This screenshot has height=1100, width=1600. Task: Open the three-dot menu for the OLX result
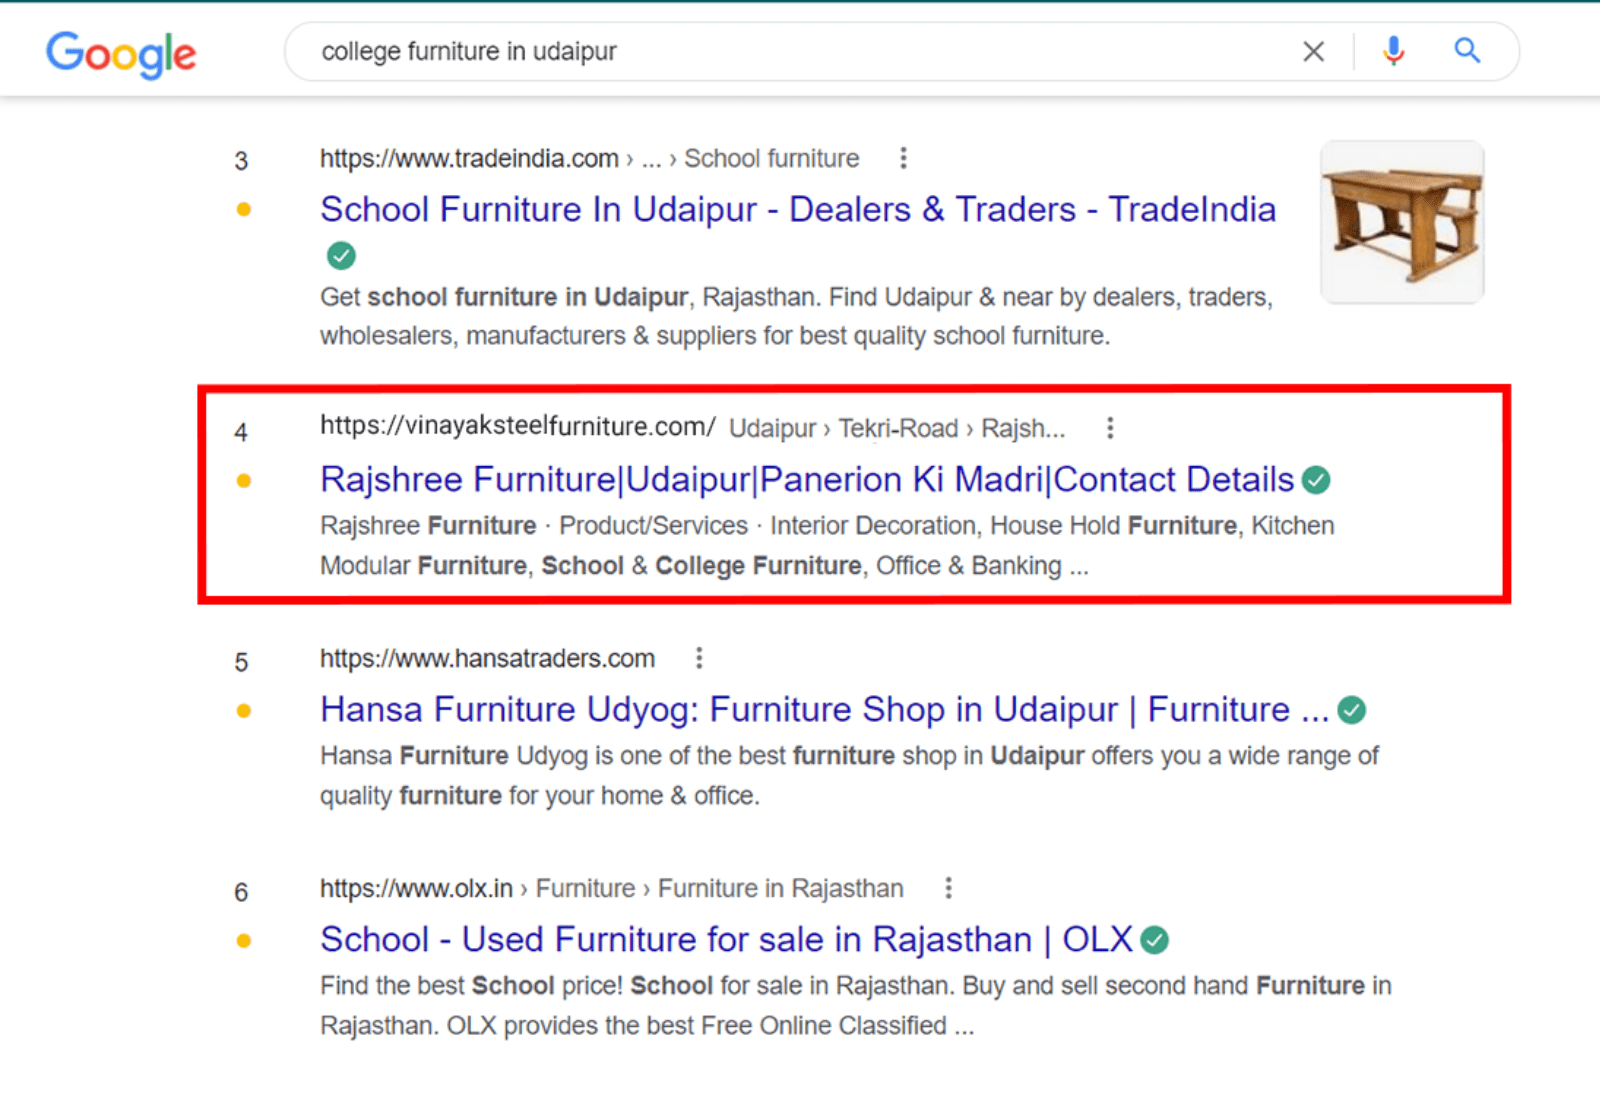948,886
